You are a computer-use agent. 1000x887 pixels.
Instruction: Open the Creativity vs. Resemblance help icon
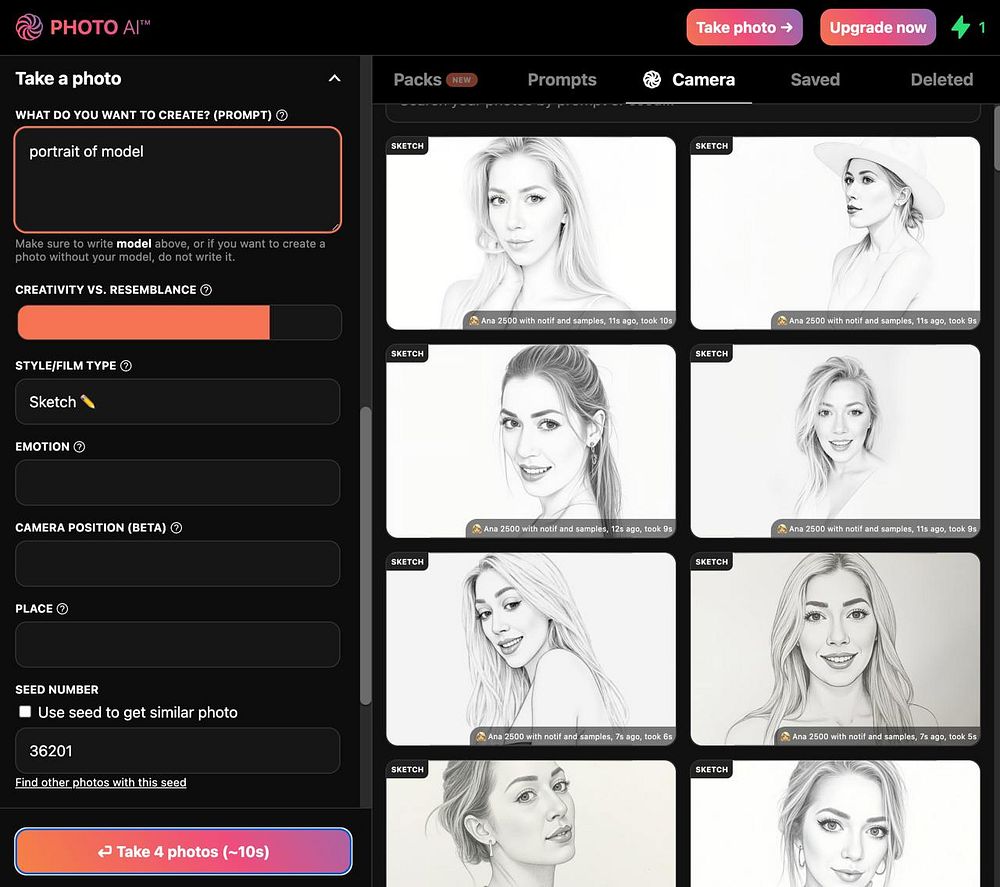206,290
